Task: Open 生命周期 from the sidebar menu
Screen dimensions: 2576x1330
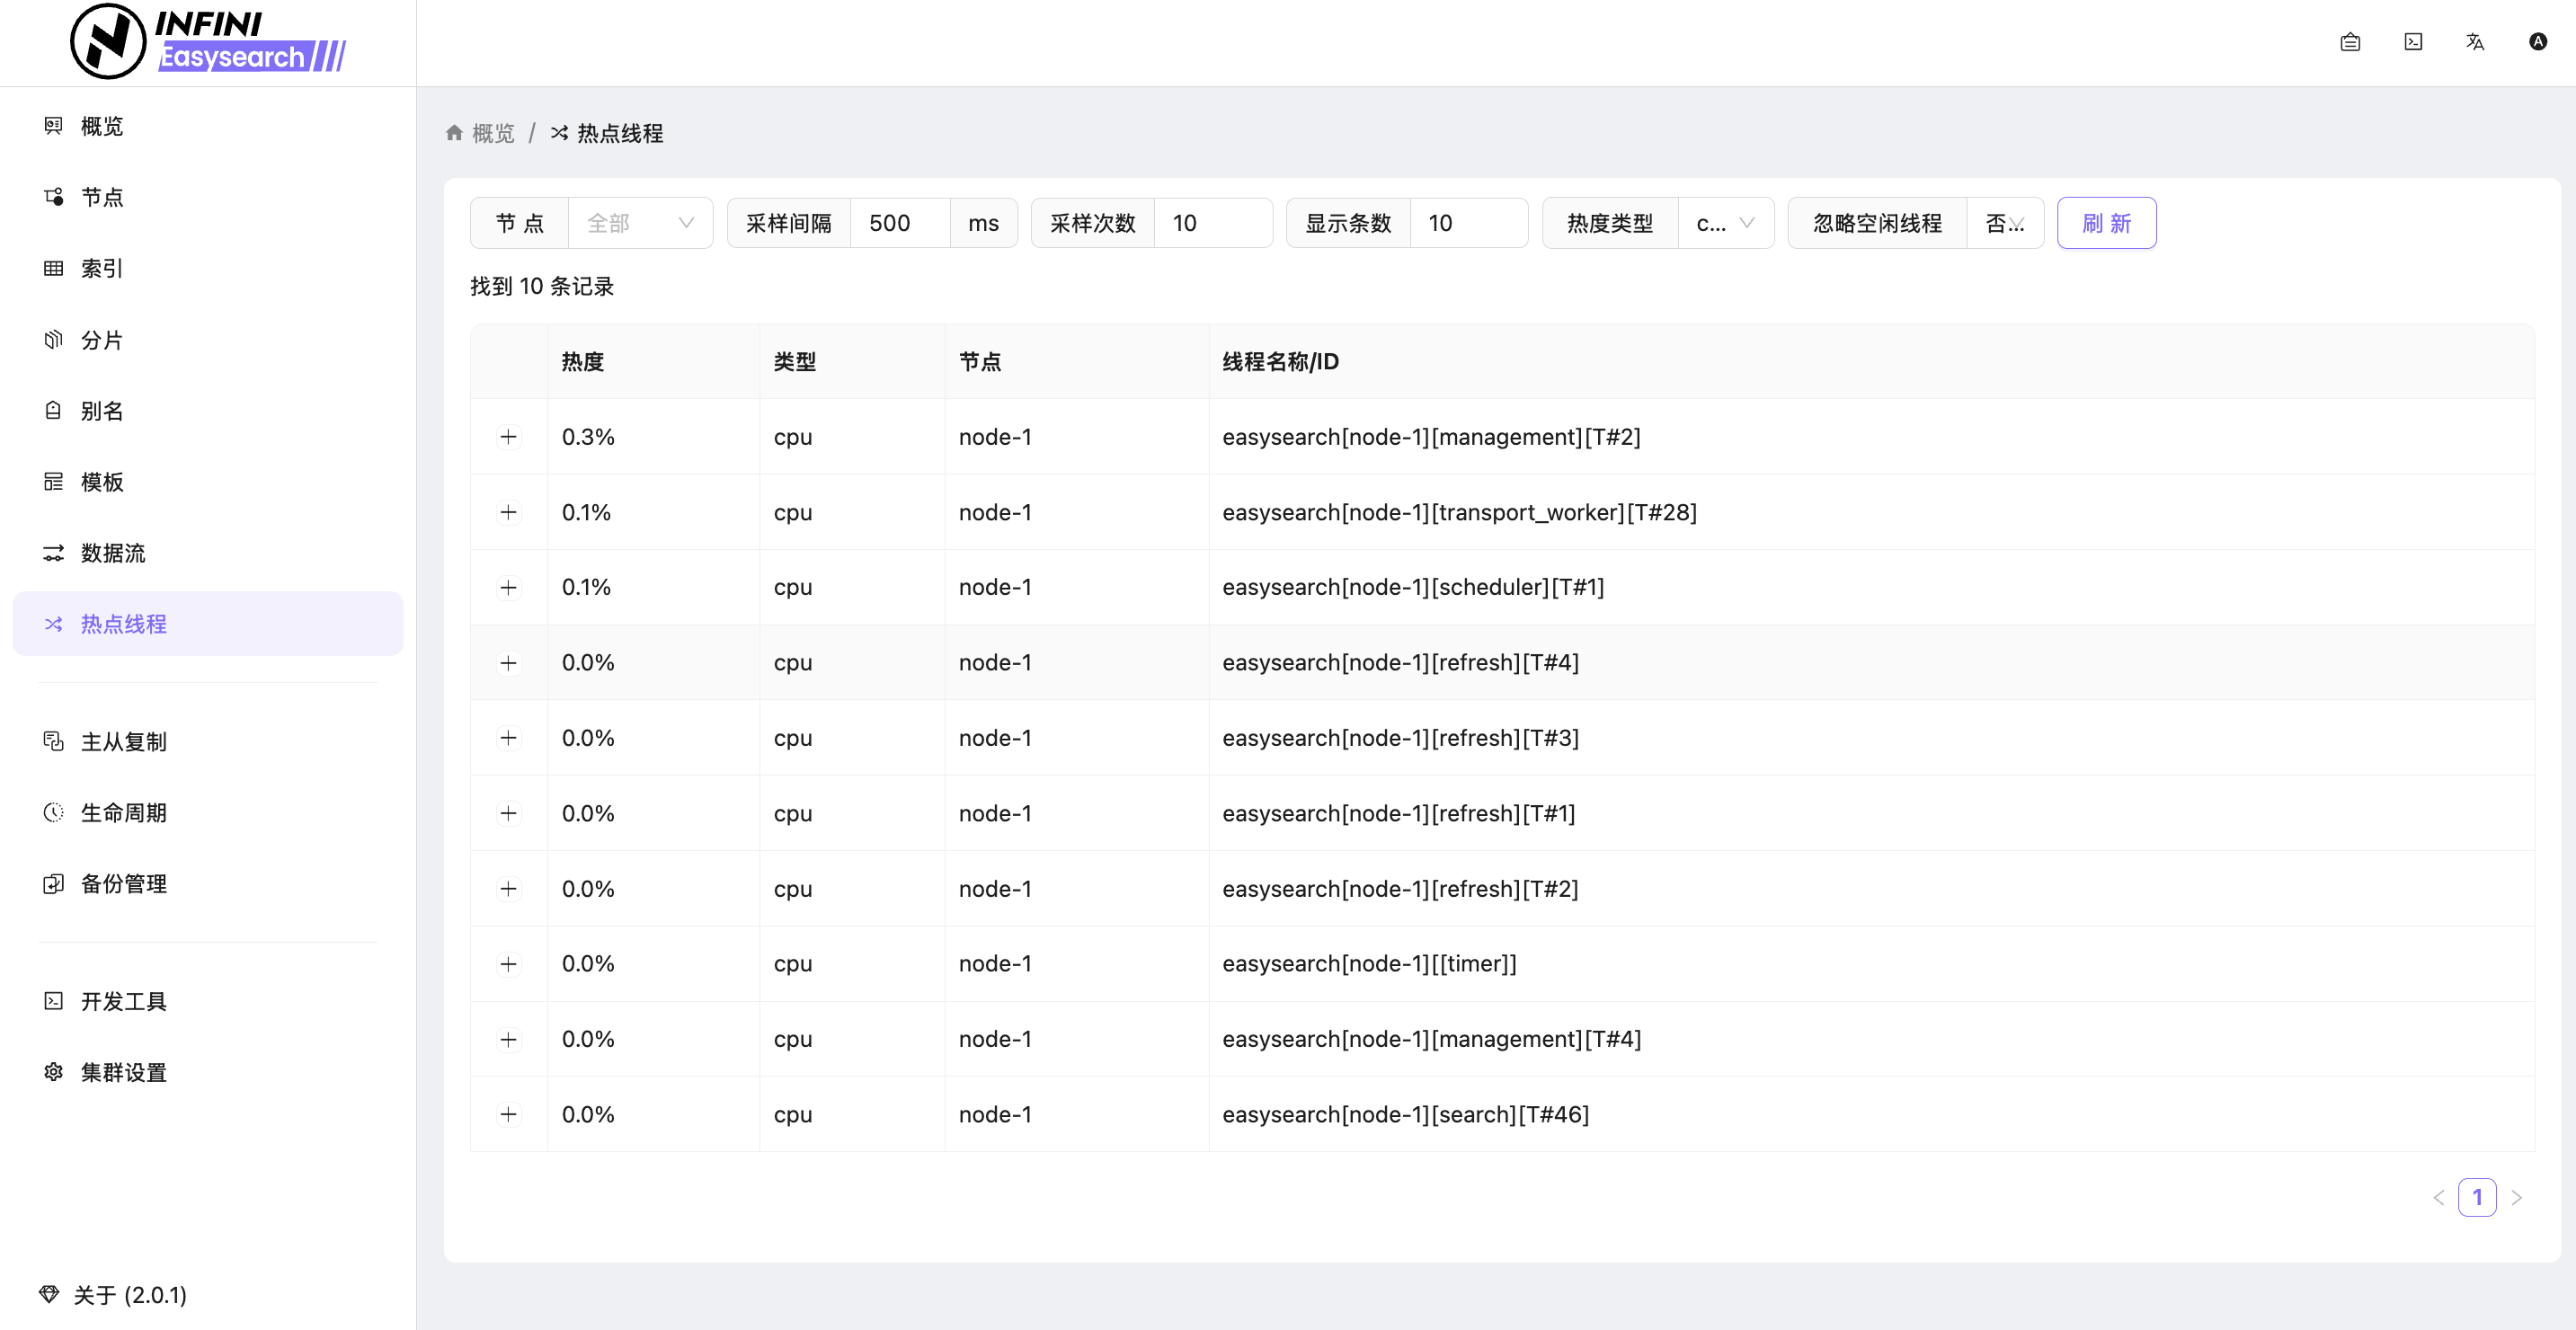Action: click(x=123, y=812)
